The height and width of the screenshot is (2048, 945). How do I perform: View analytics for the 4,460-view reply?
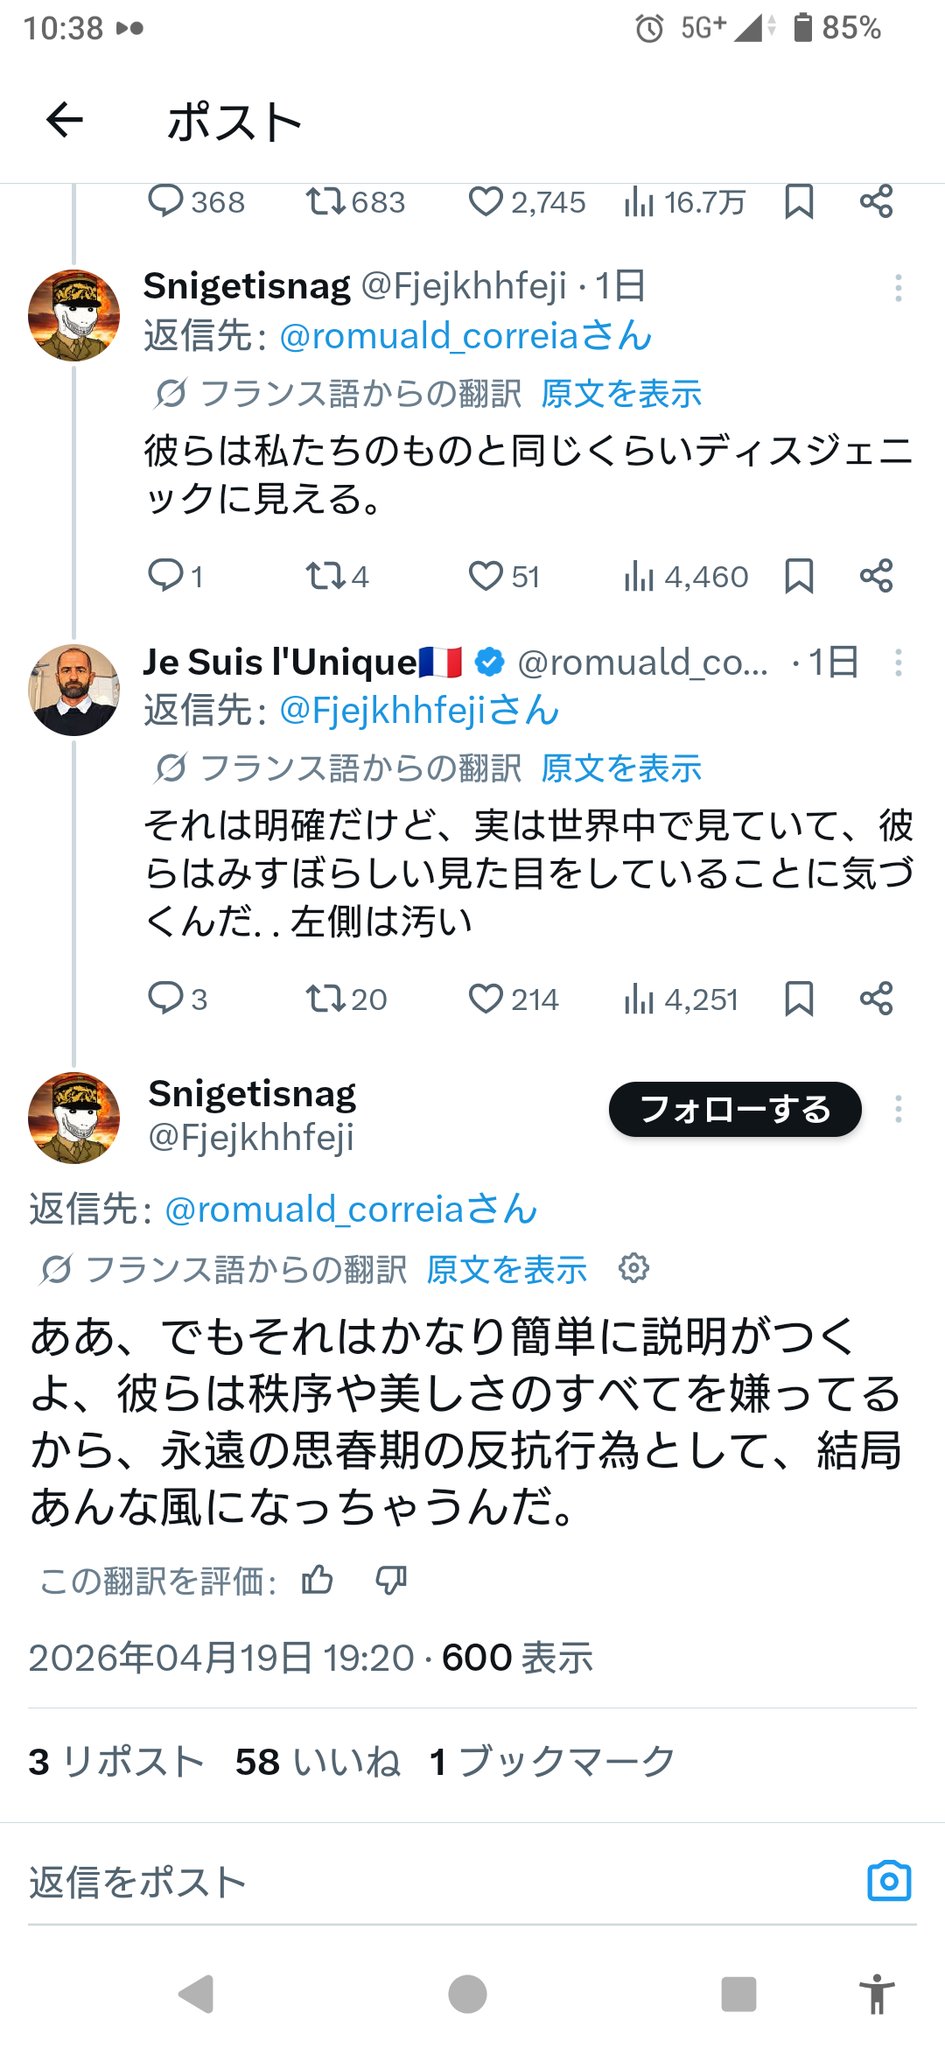[x=638, y=576]
